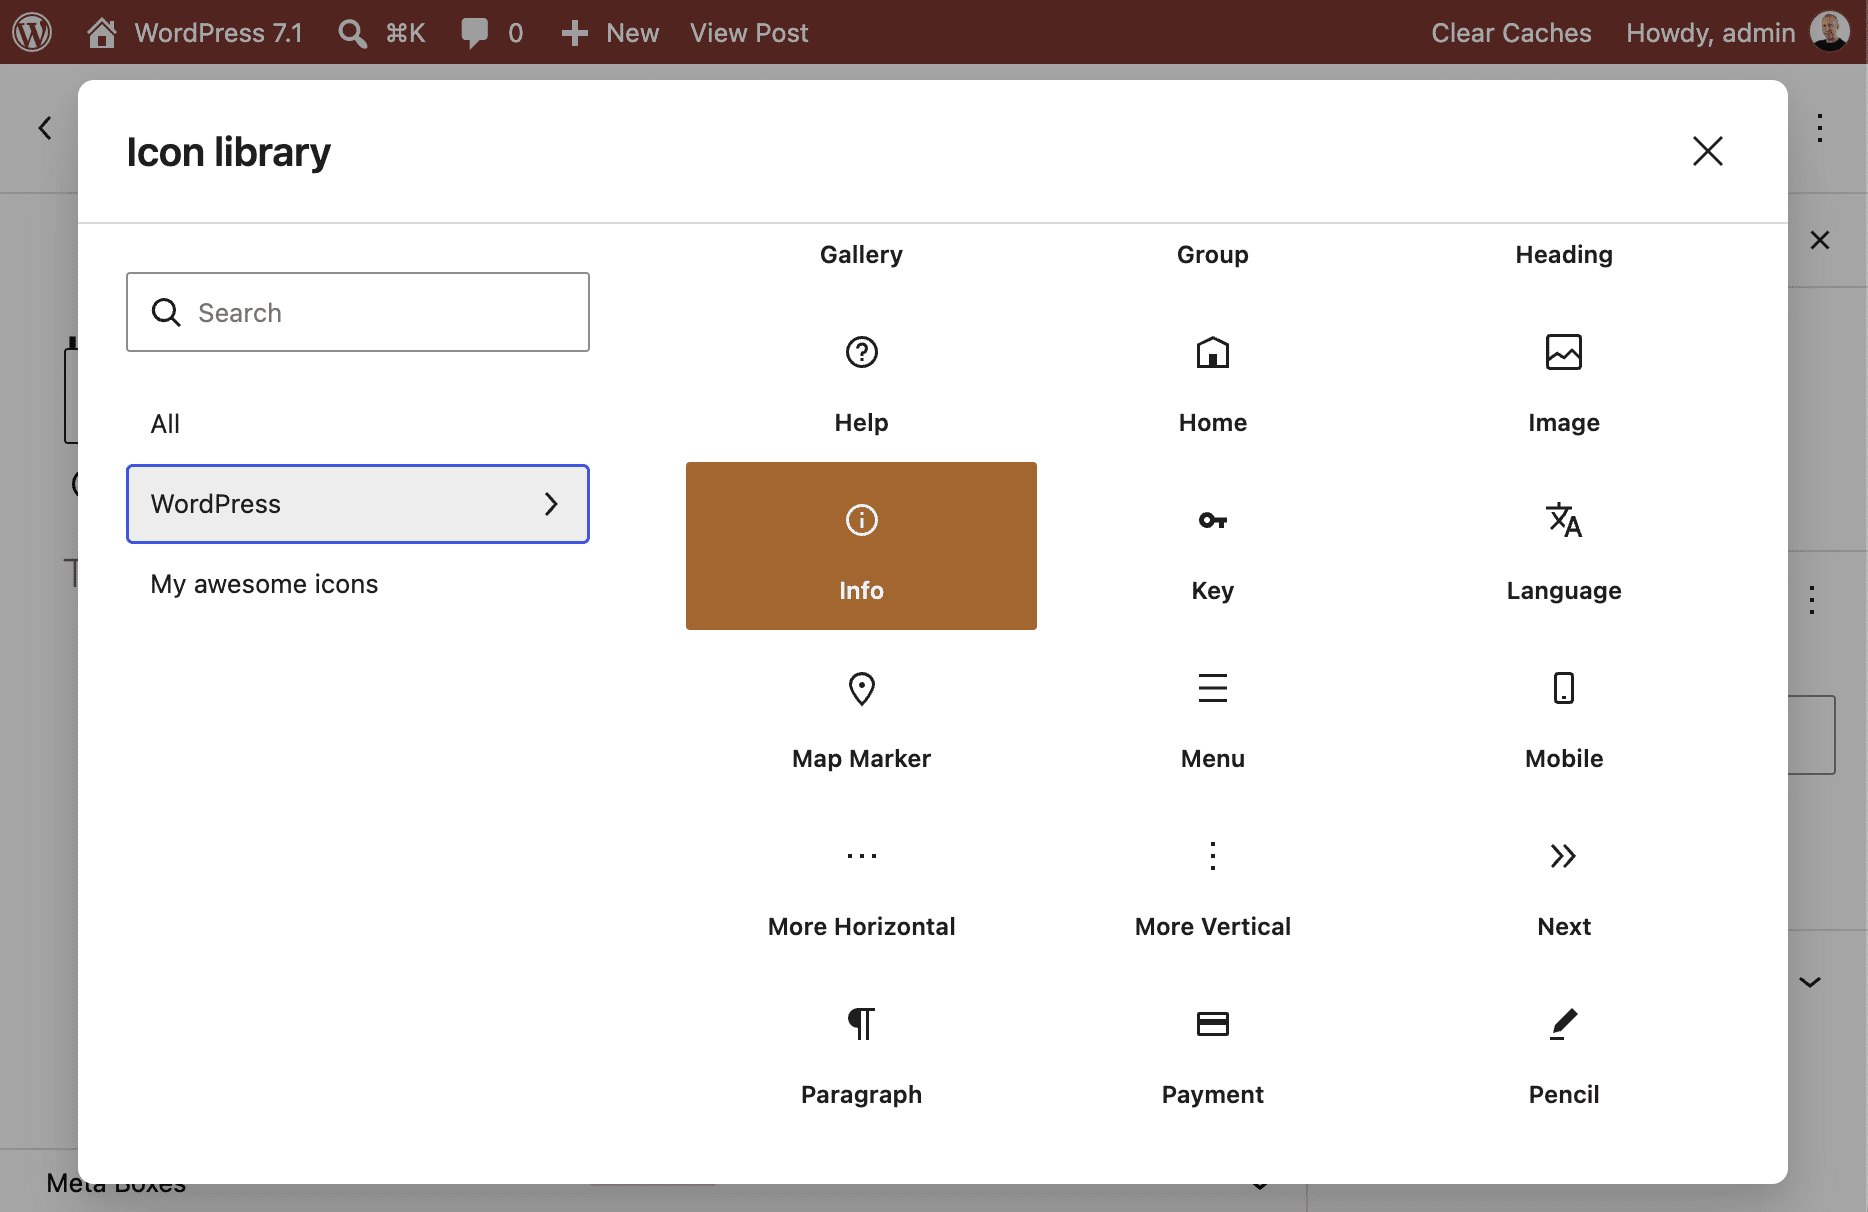The height and width of the screenshot is (1212, 1868).
Task: Expand the WordPress category chevron
Action: (x=551, y=504)
